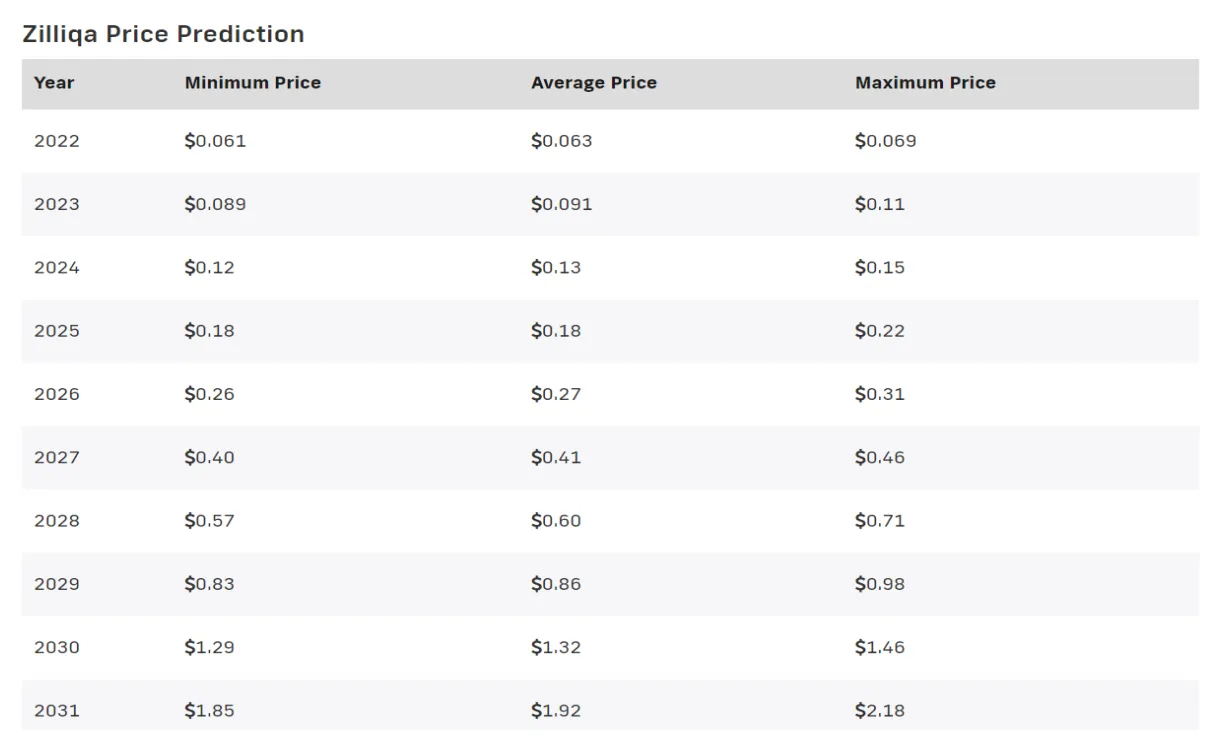Click the Zilliqa Price Prediction heading
The height and width of the screenshot is (740, 1220).
click(163, 34)
